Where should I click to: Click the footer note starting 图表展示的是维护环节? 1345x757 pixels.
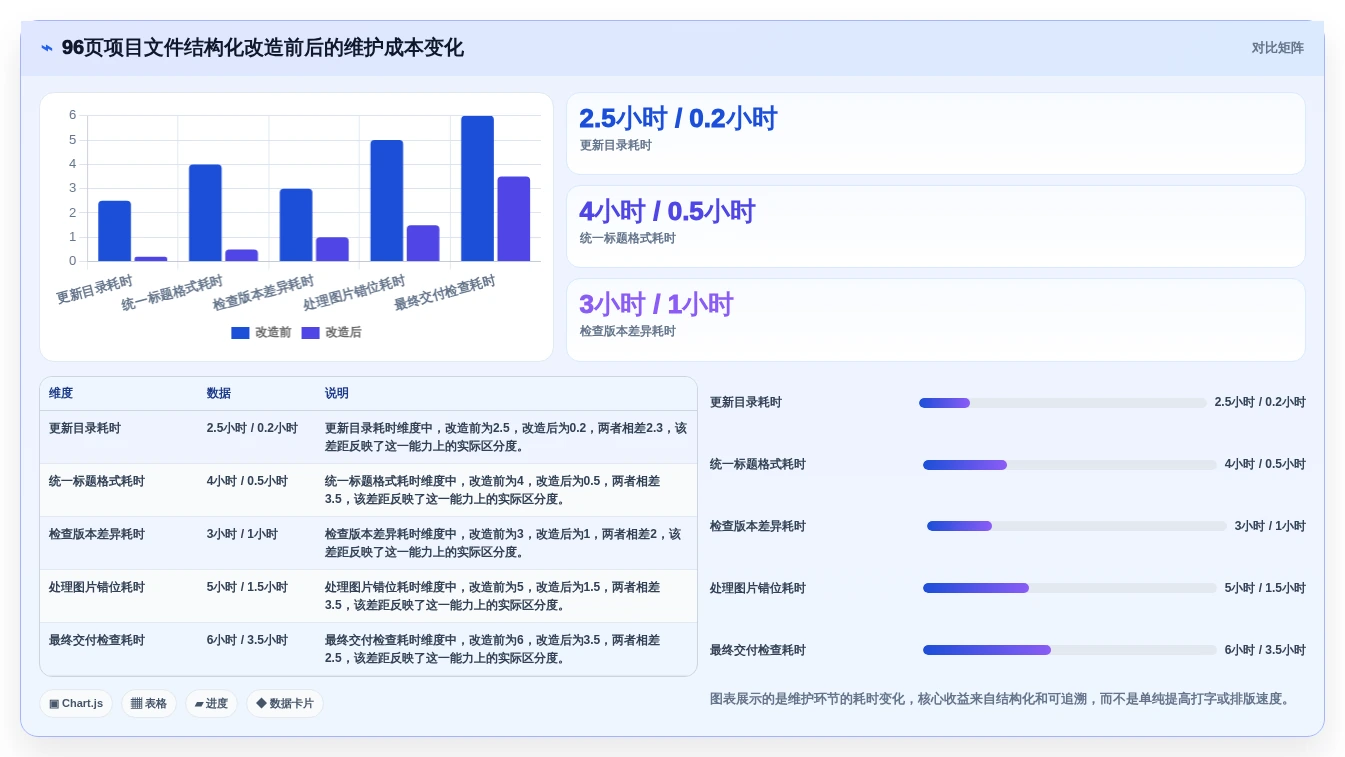tap(1003, 699)
